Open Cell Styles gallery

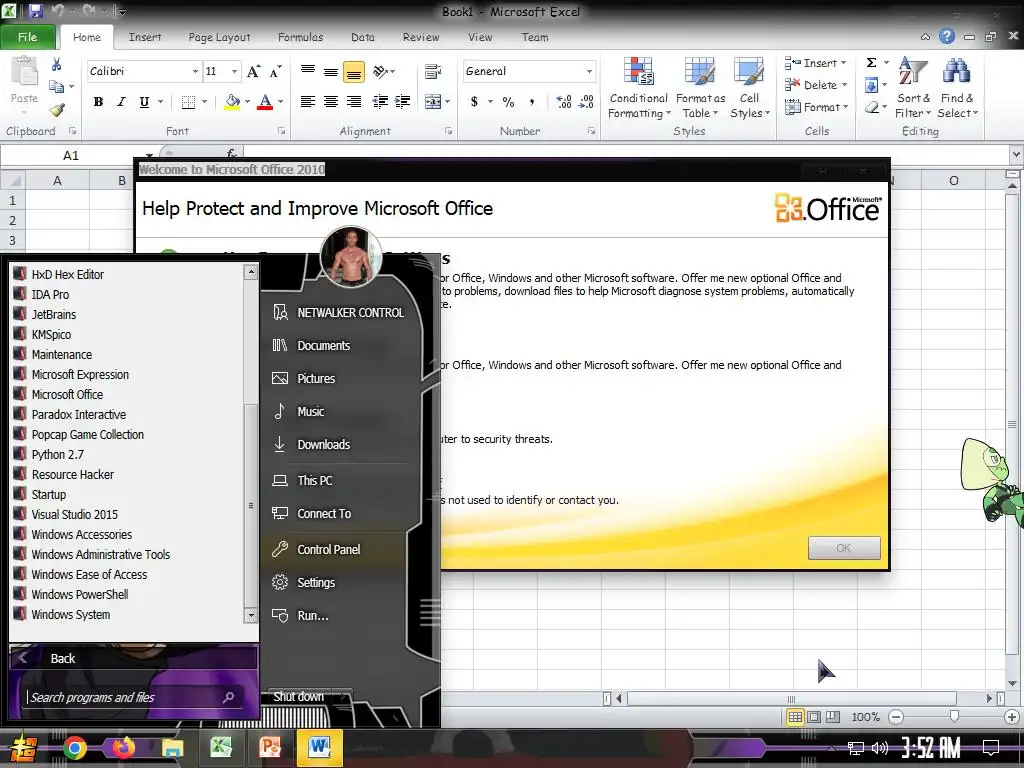(x=749, y=88)
